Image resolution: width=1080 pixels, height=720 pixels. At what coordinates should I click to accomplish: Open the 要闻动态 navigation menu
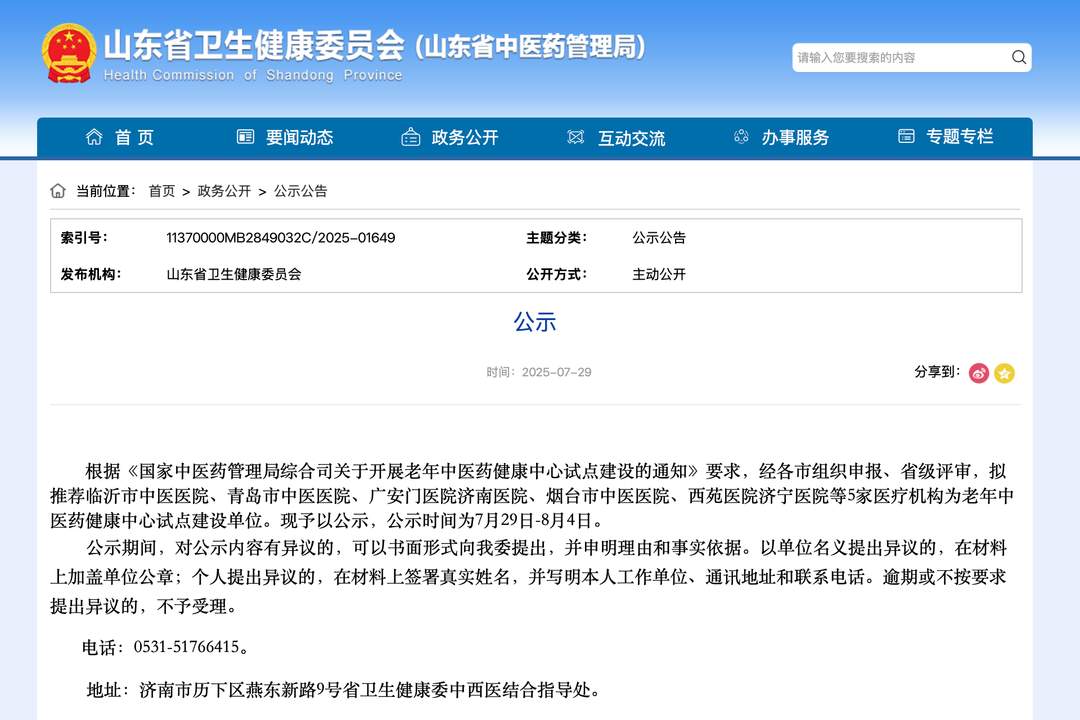[x=300, y=137]
